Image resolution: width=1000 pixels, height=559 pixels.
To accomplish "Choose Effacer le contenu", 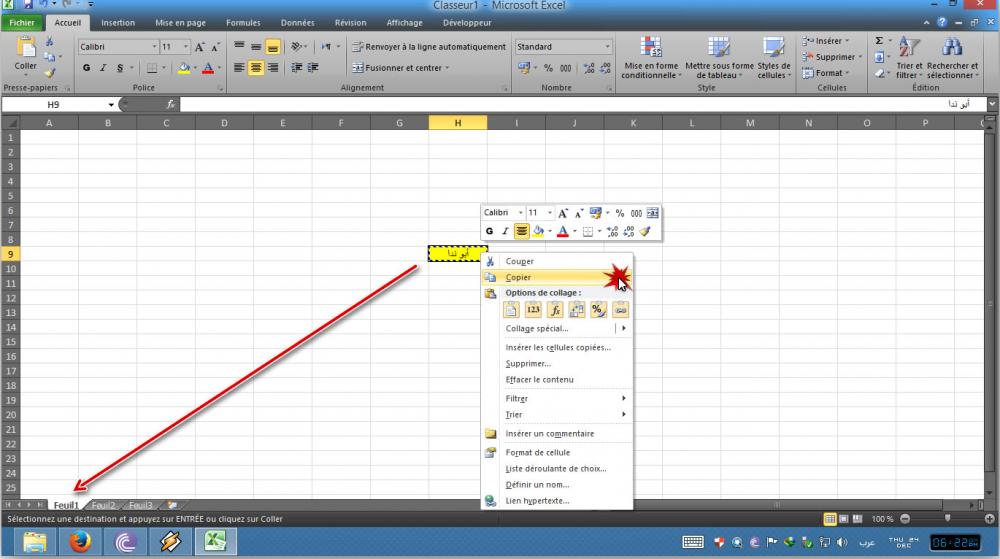I will (540, 379).
